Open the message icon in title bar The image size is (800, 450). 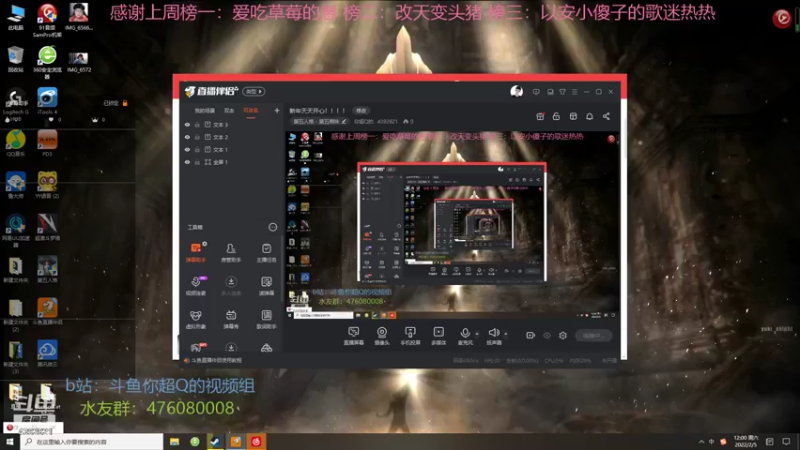click(536, 92)
